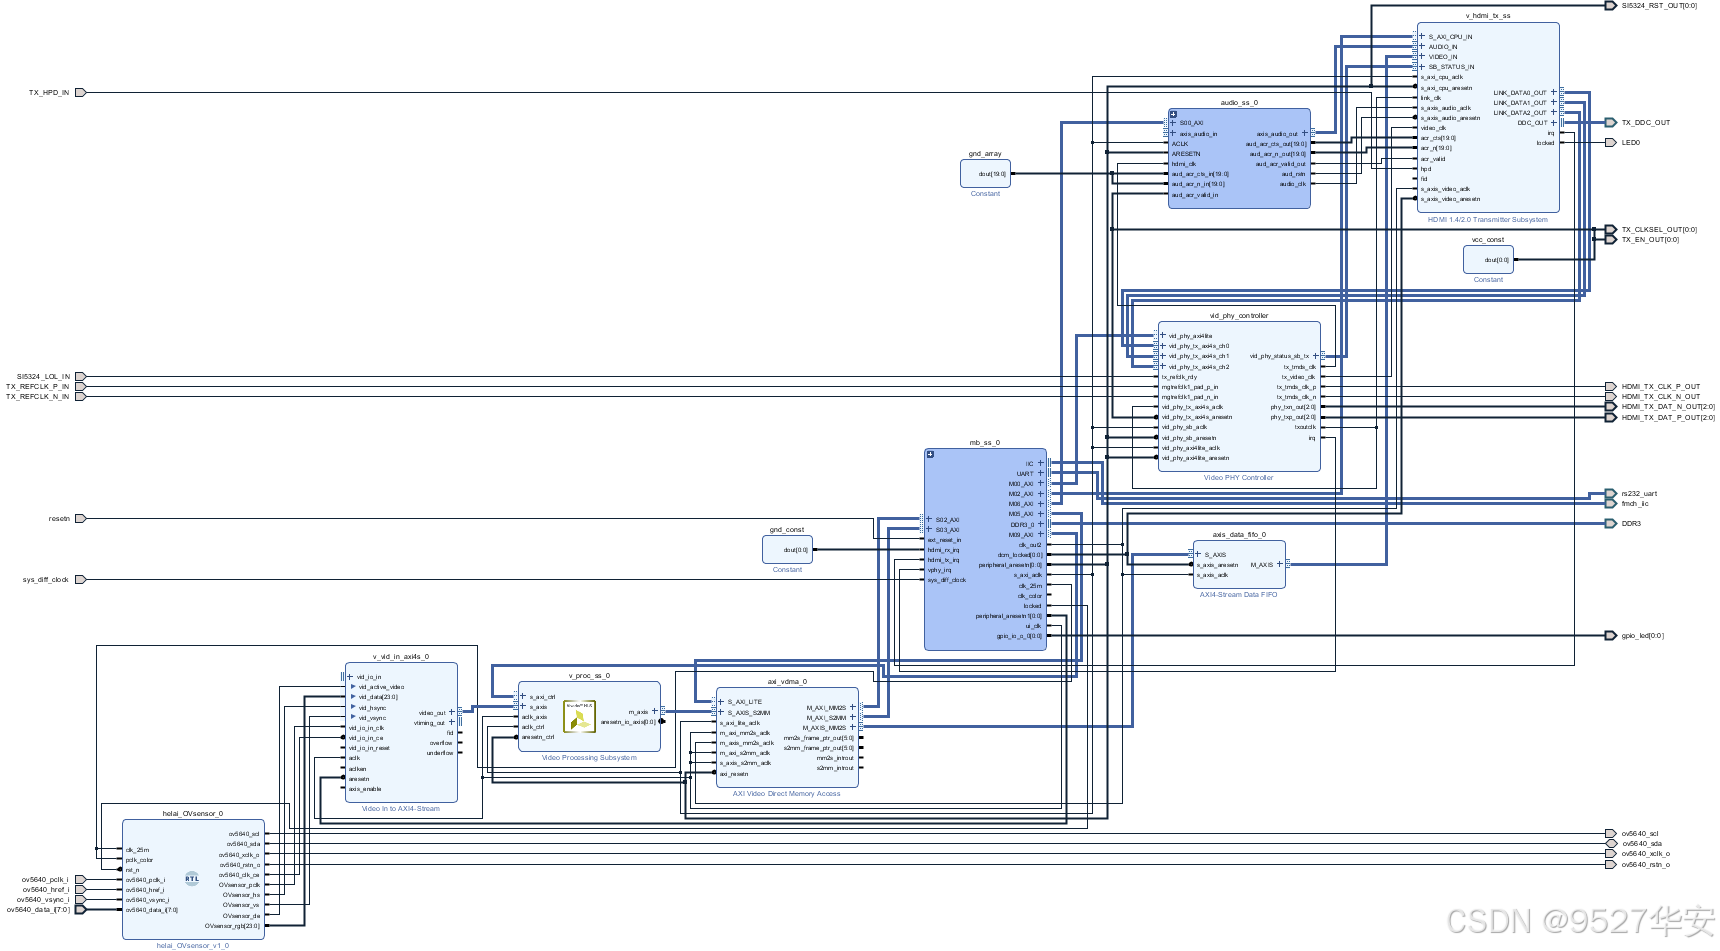Expand the UART interface pin on mb_ss_0
The height and width of the screenshot is (951, 1720).
(1040, 474)
